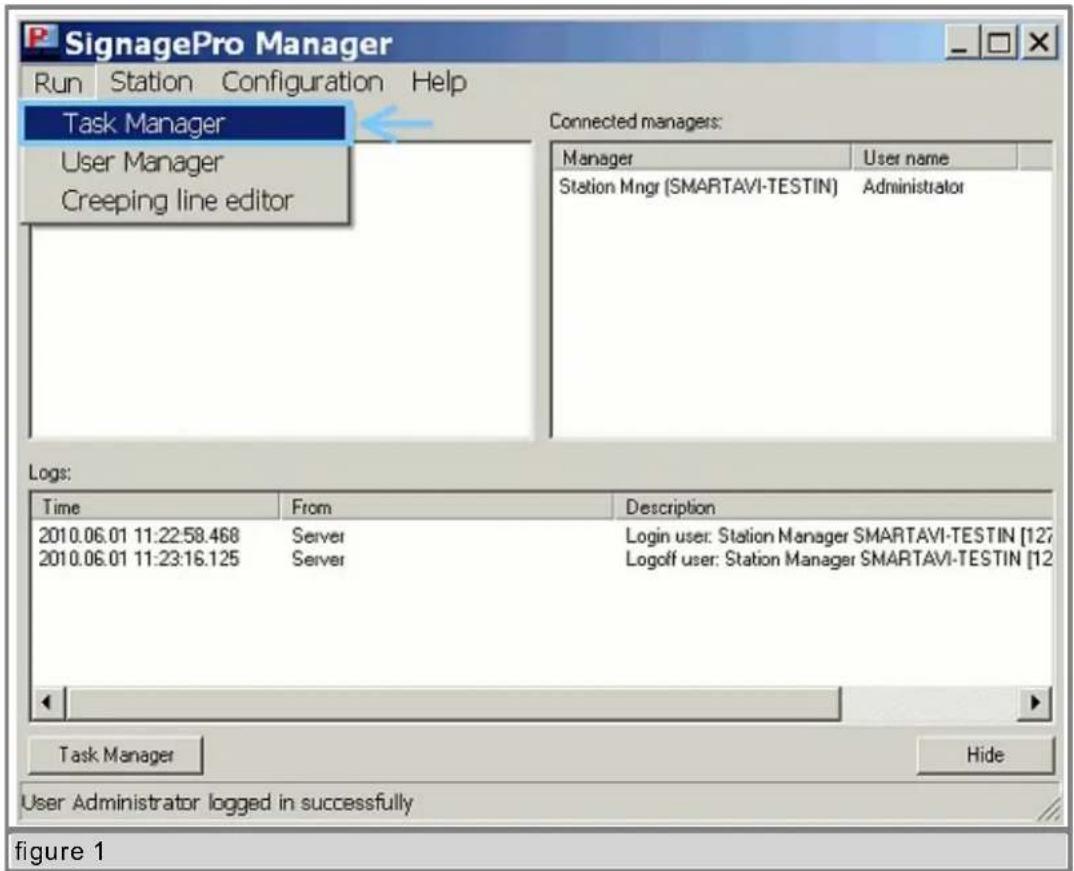
Task: Select log entry 2010.06.01 11:22:58.468
Action: pyautogui.click(x=138, y=535)
